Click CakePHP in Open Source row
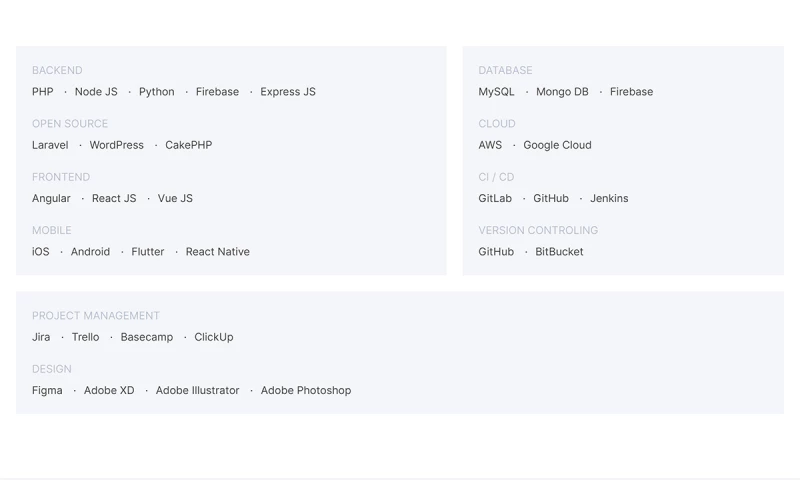 (188, 145)
